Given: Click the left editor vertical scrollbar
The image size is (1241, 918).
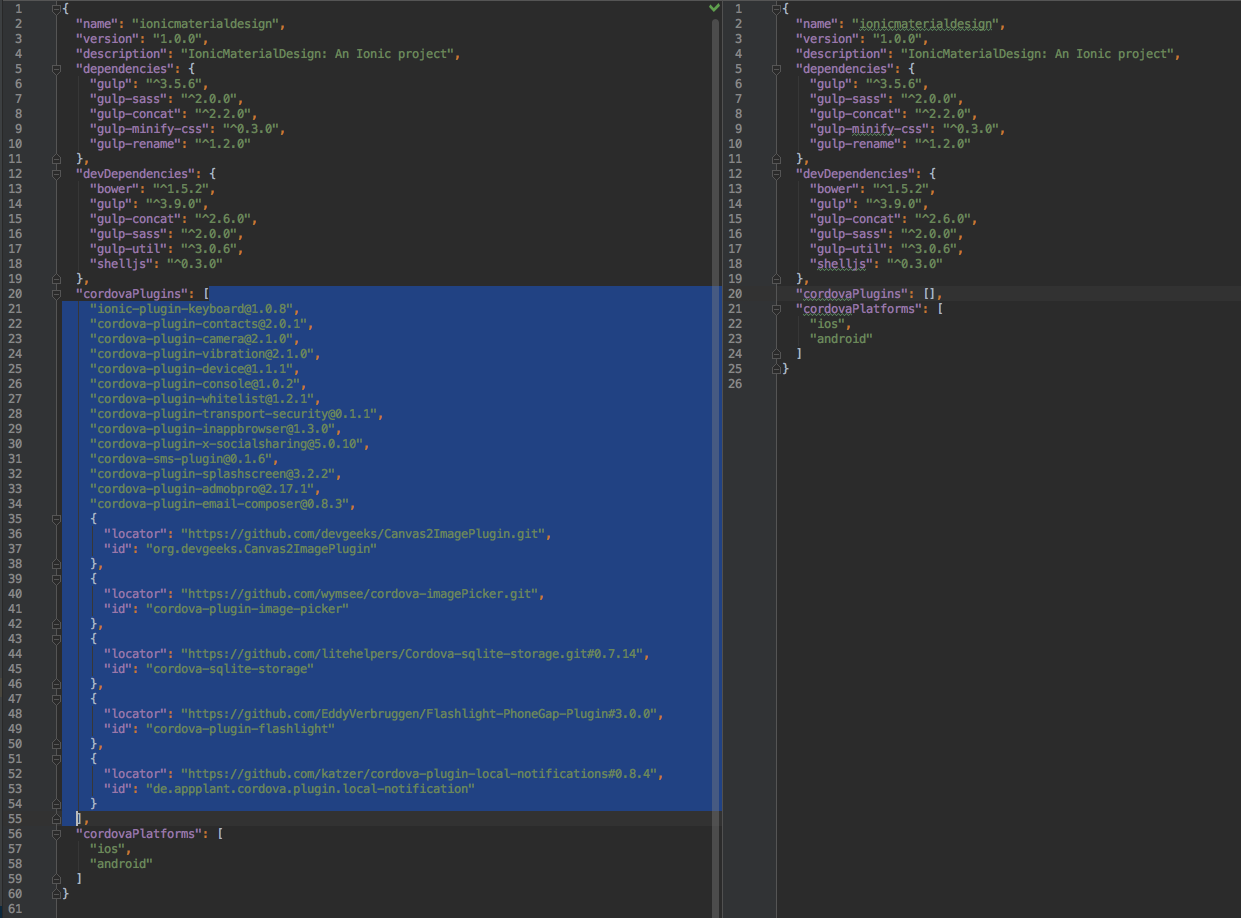Looking at the screenshot, I should 716,400.
